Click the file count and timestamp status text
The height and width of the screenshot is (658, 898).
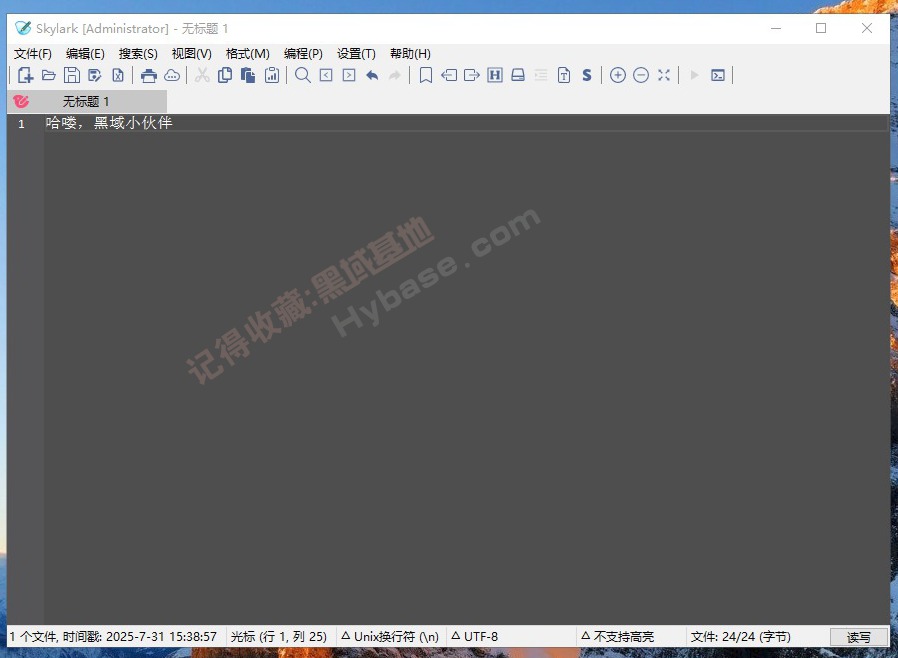pos(113,637)
